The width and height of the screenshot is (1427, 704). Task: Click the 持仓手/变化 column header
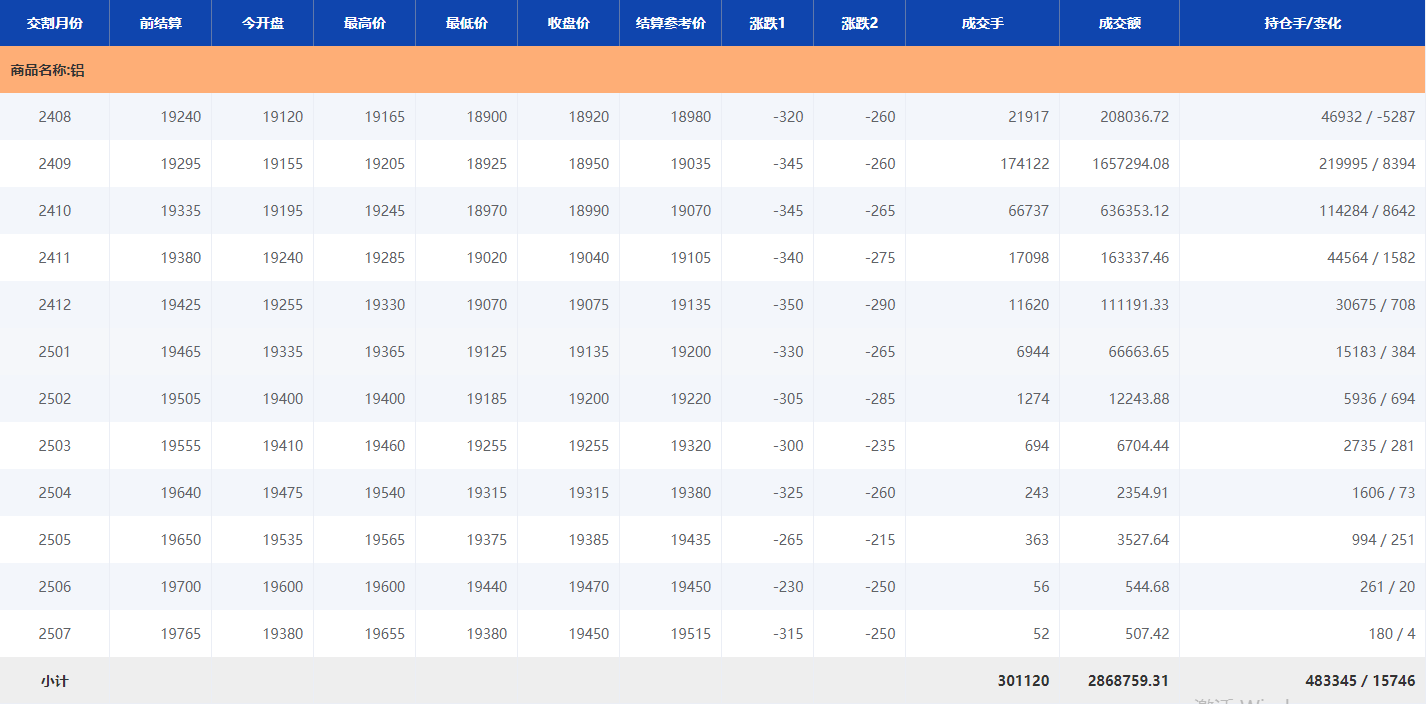(1302, 23)
